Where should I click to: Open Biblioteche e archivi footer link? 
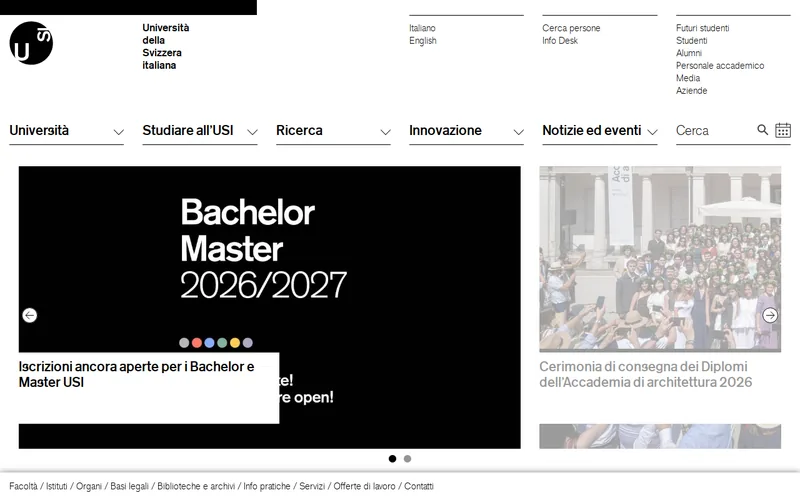pos(196,486)
